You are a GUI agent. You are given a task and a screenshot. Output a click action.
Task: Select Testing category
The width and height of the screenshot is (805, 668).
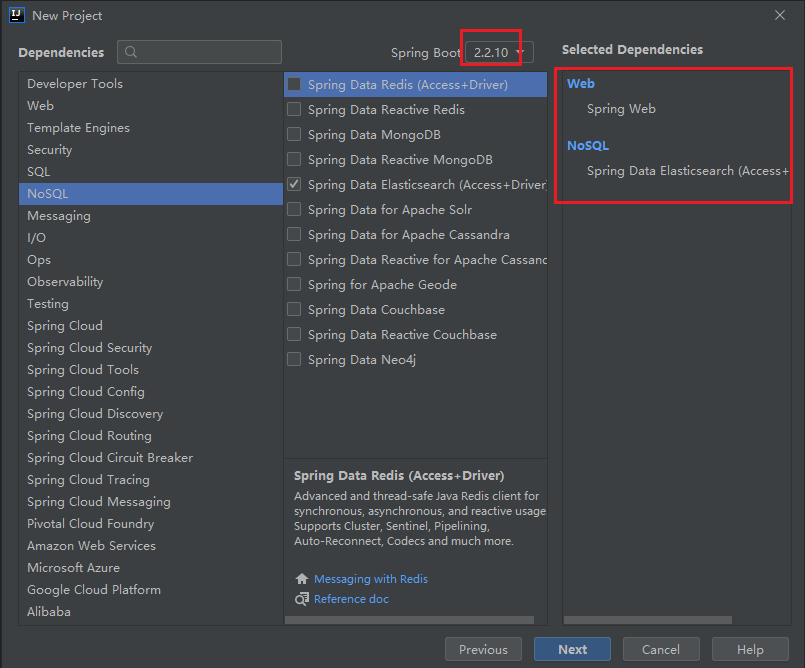point(151,304)
